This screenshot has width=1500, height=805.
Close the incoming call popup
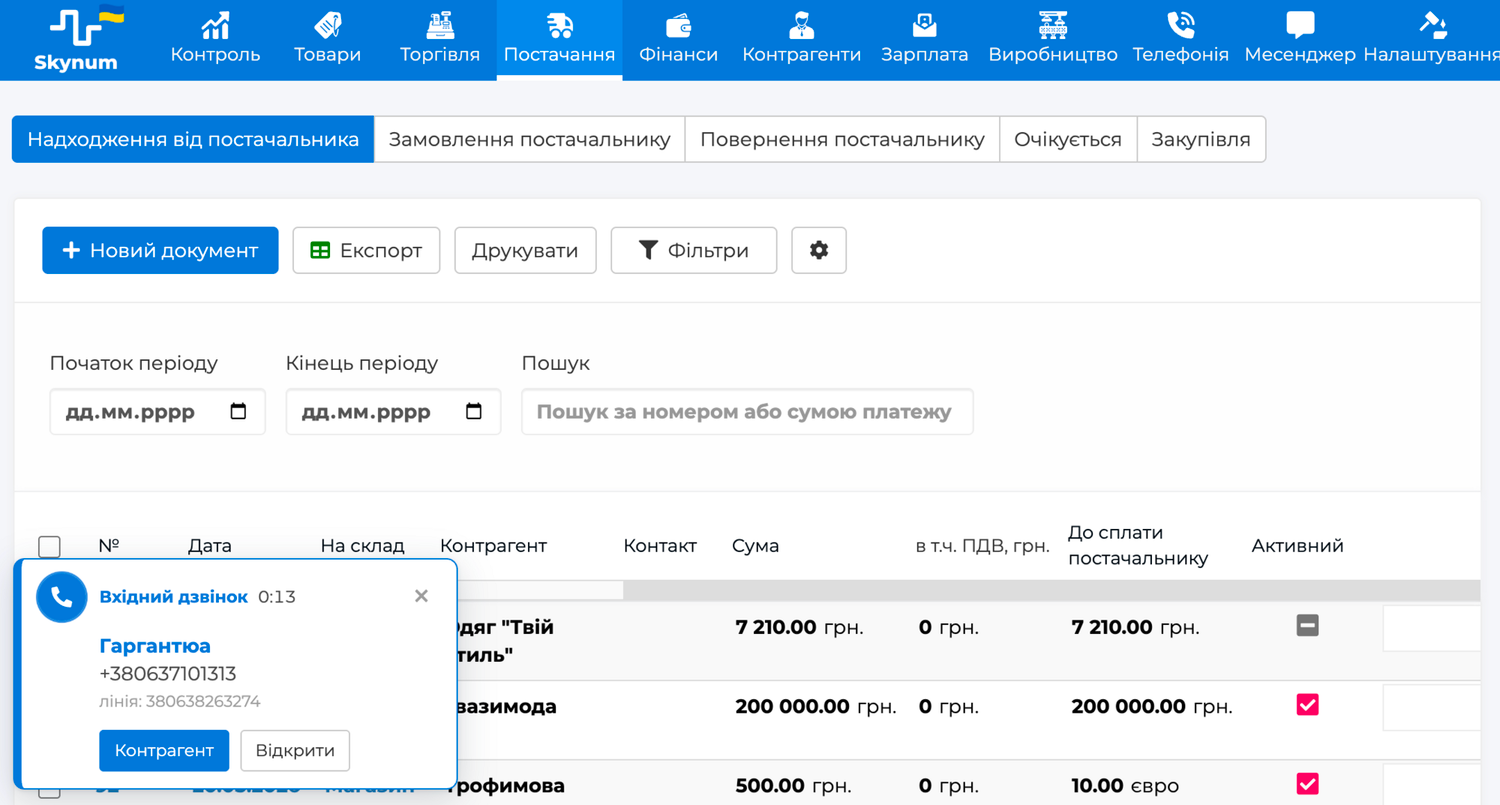(x=421, y=596)
